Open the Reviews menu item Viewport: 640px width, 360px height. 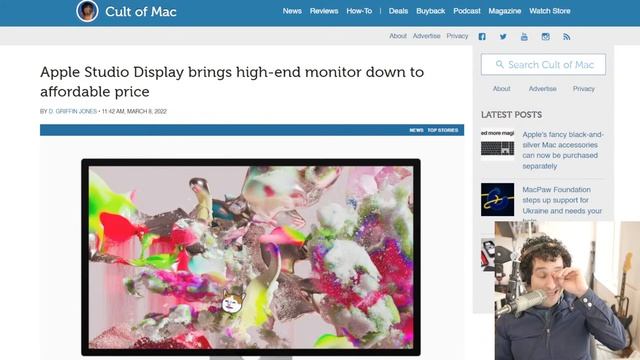(x=324, y=11)
